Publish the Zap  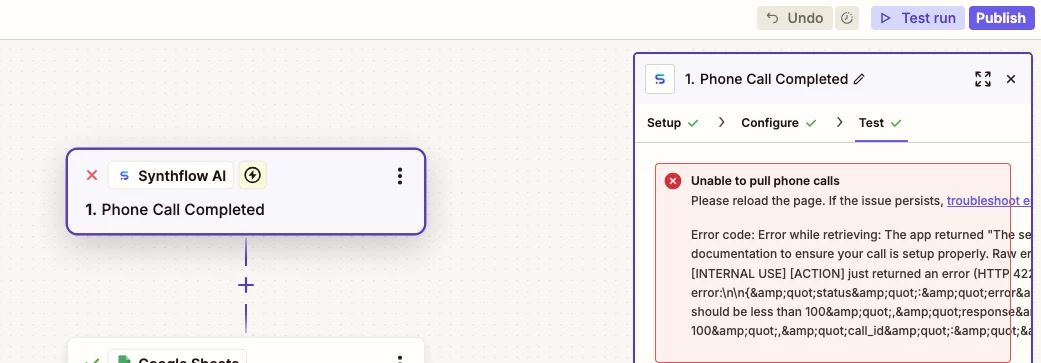coord(1001,19)
